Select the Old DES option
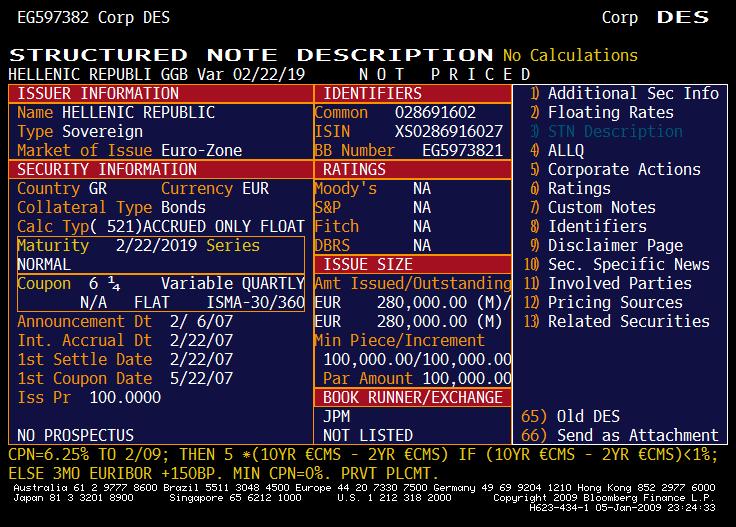 570,416
